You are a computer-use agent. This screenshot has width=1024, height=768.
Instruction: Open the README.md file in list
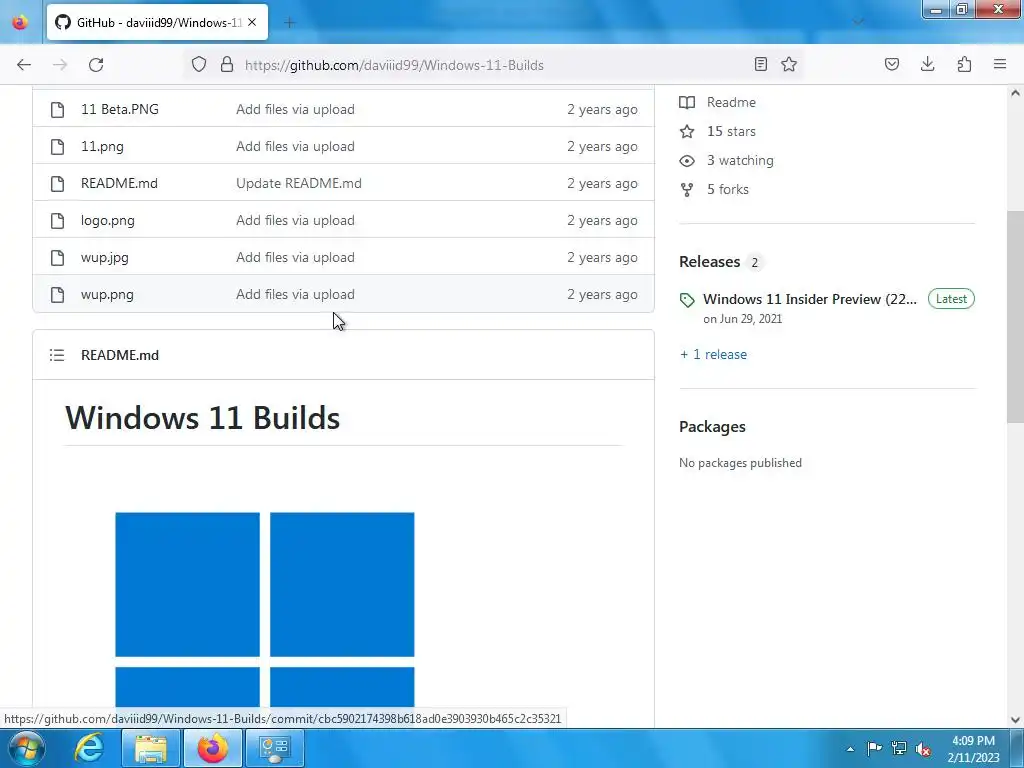coord(119,184)
